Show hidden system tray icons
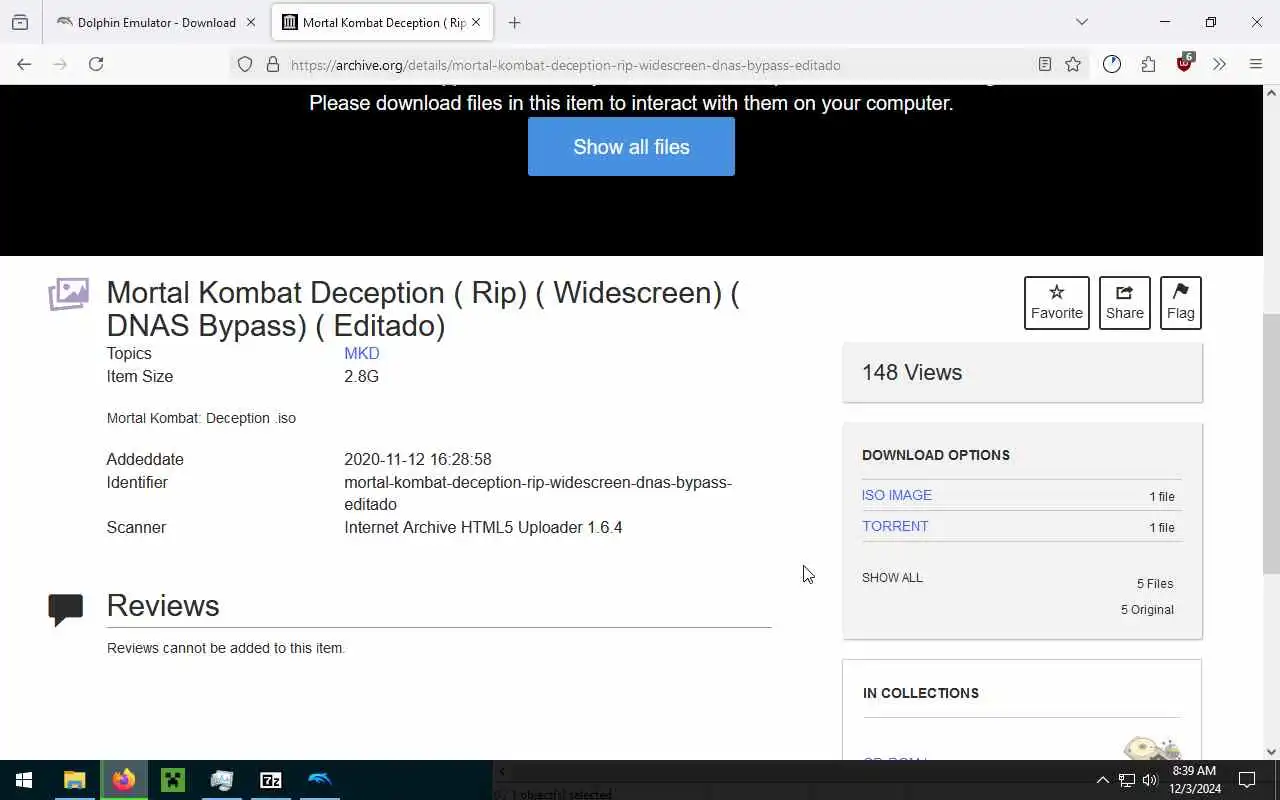Viewport: 1280px width, 800px height. click(1102, 780)
